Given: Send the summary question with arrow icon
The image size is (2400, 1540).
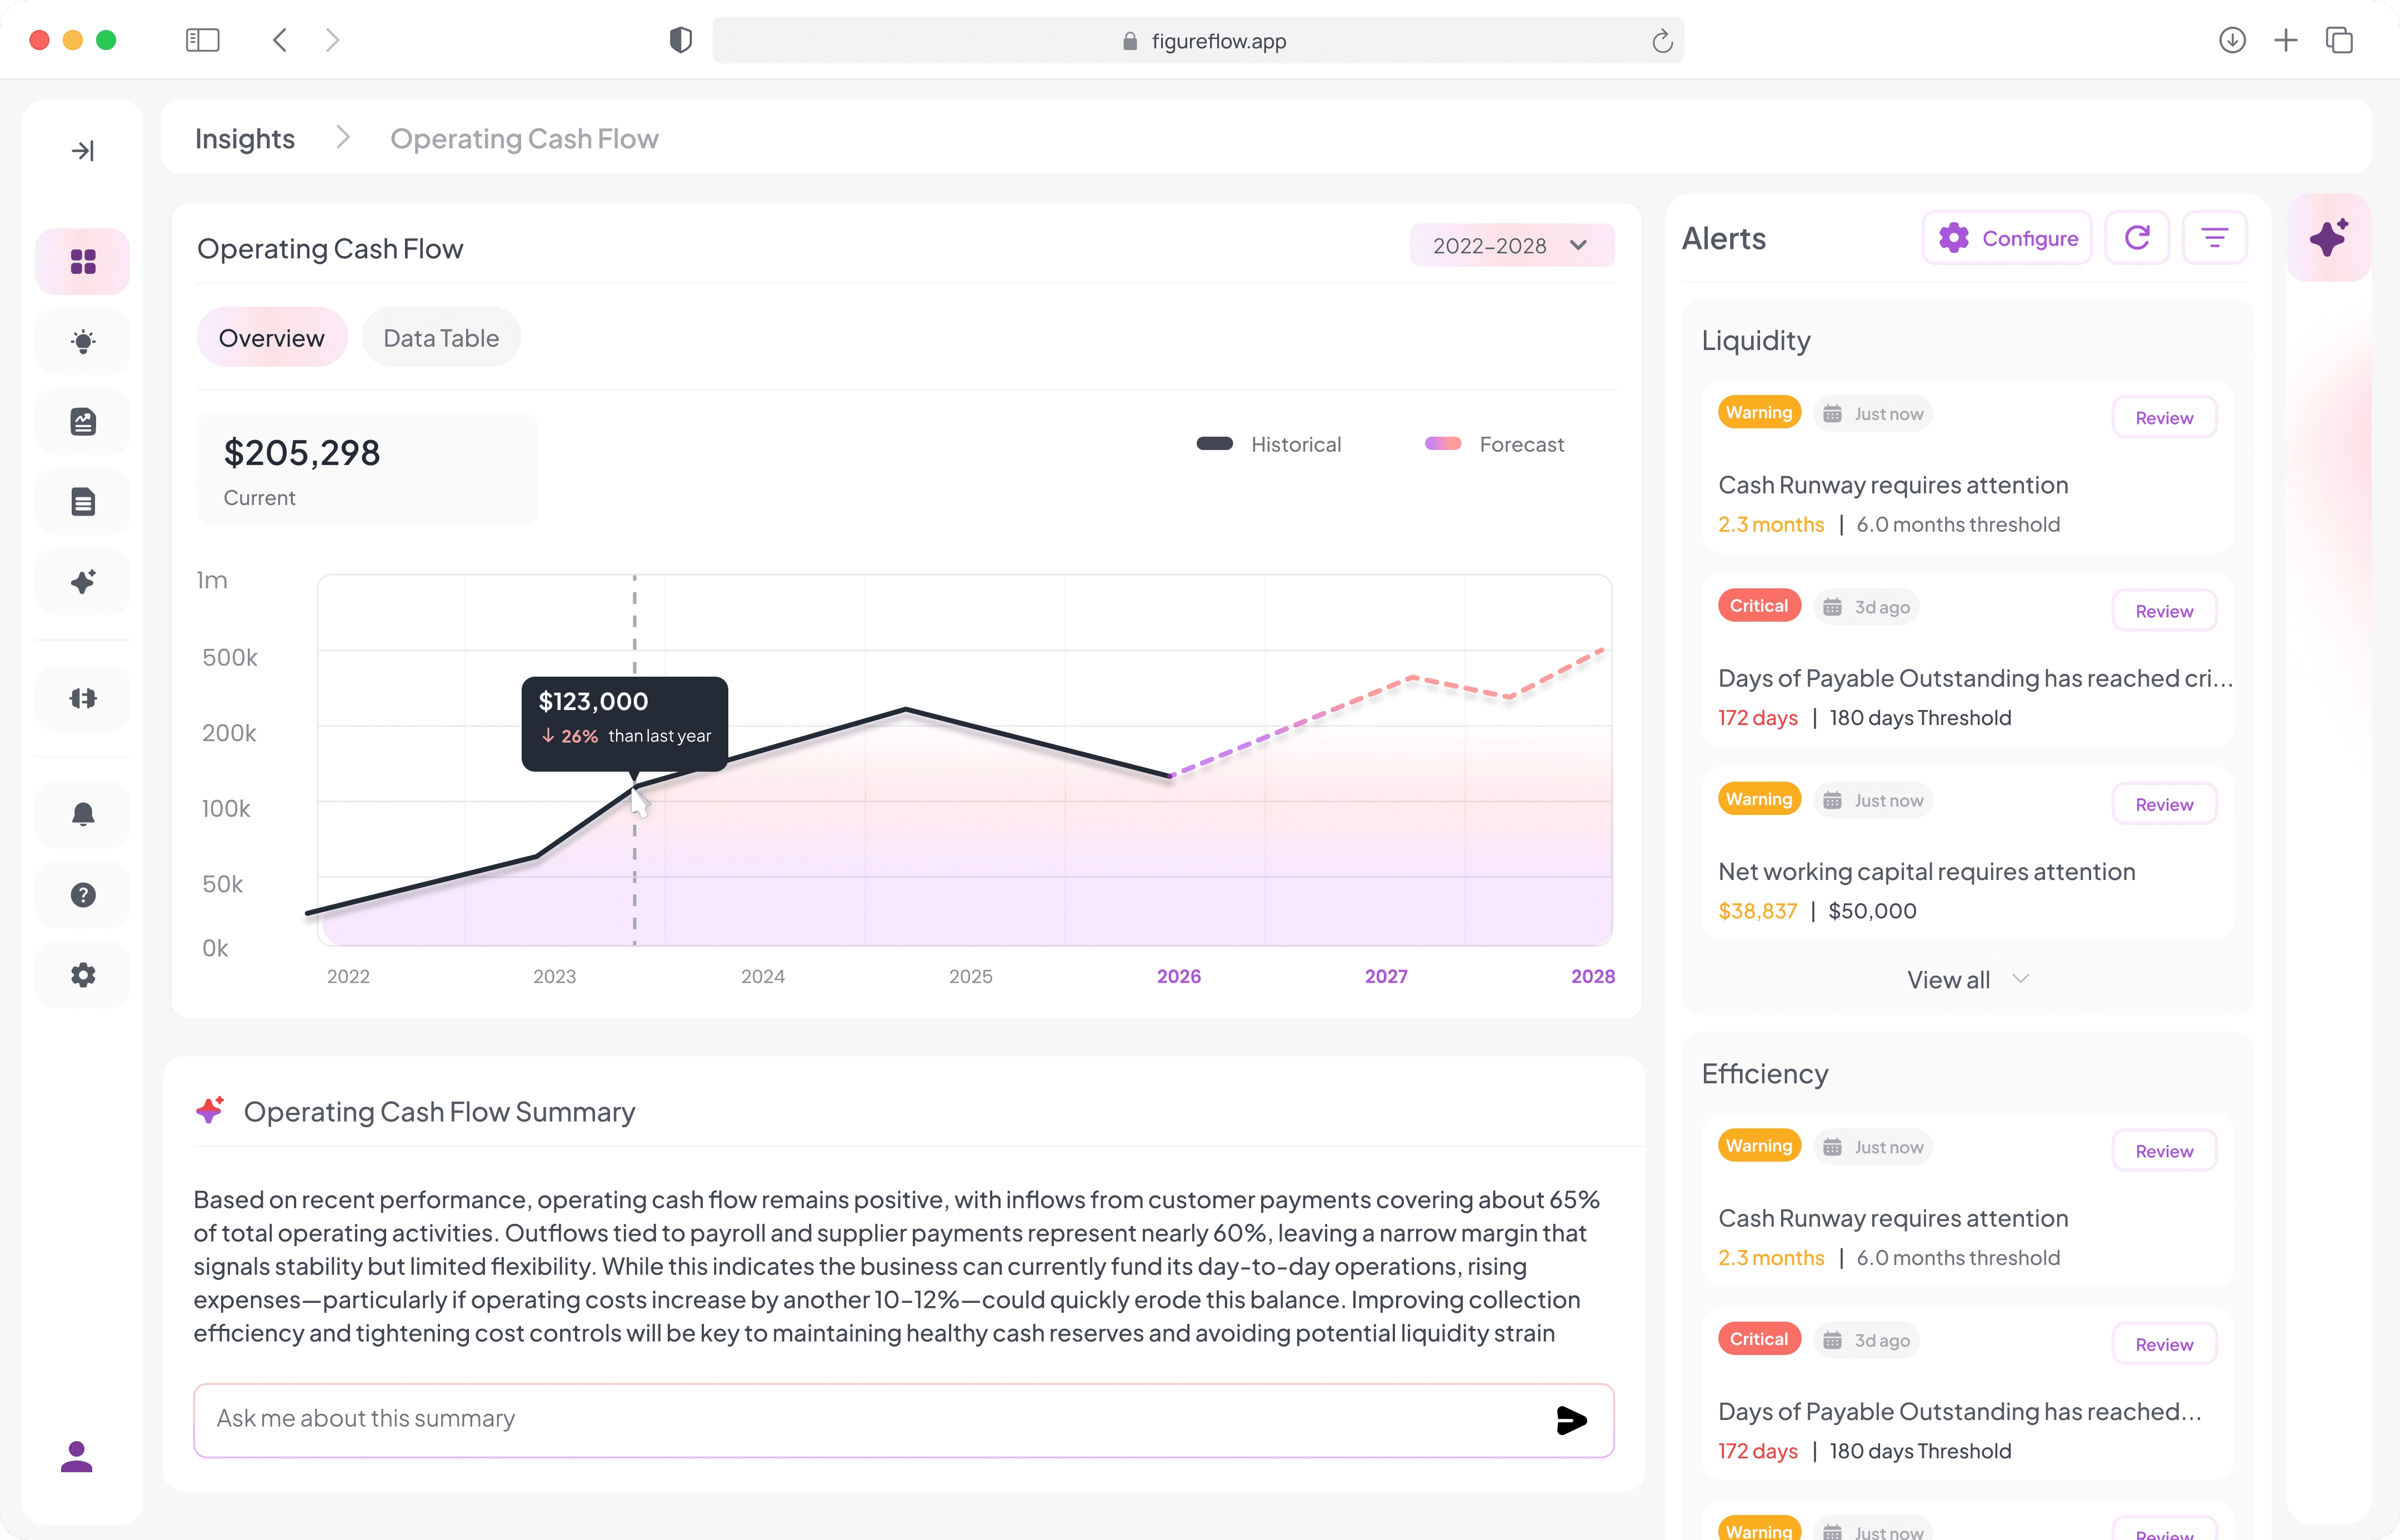Looking at the screenshot, I should [x=1571, y=1420].
